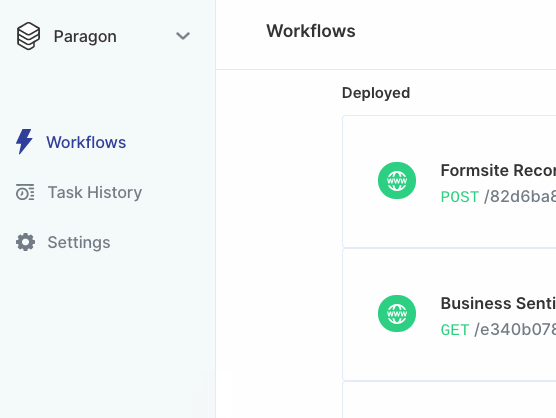
Task: Click the Task History clock icon
Action: tap(25, 192)
